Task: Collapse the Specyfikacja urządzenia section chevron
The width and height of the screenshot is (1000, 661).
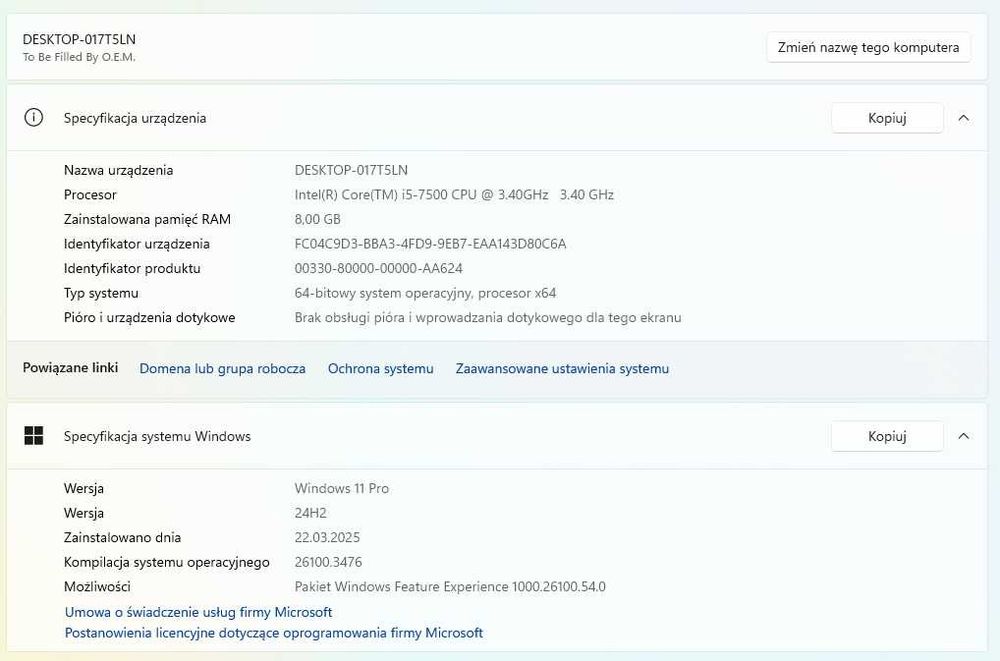Action: (x=964, y=118)
